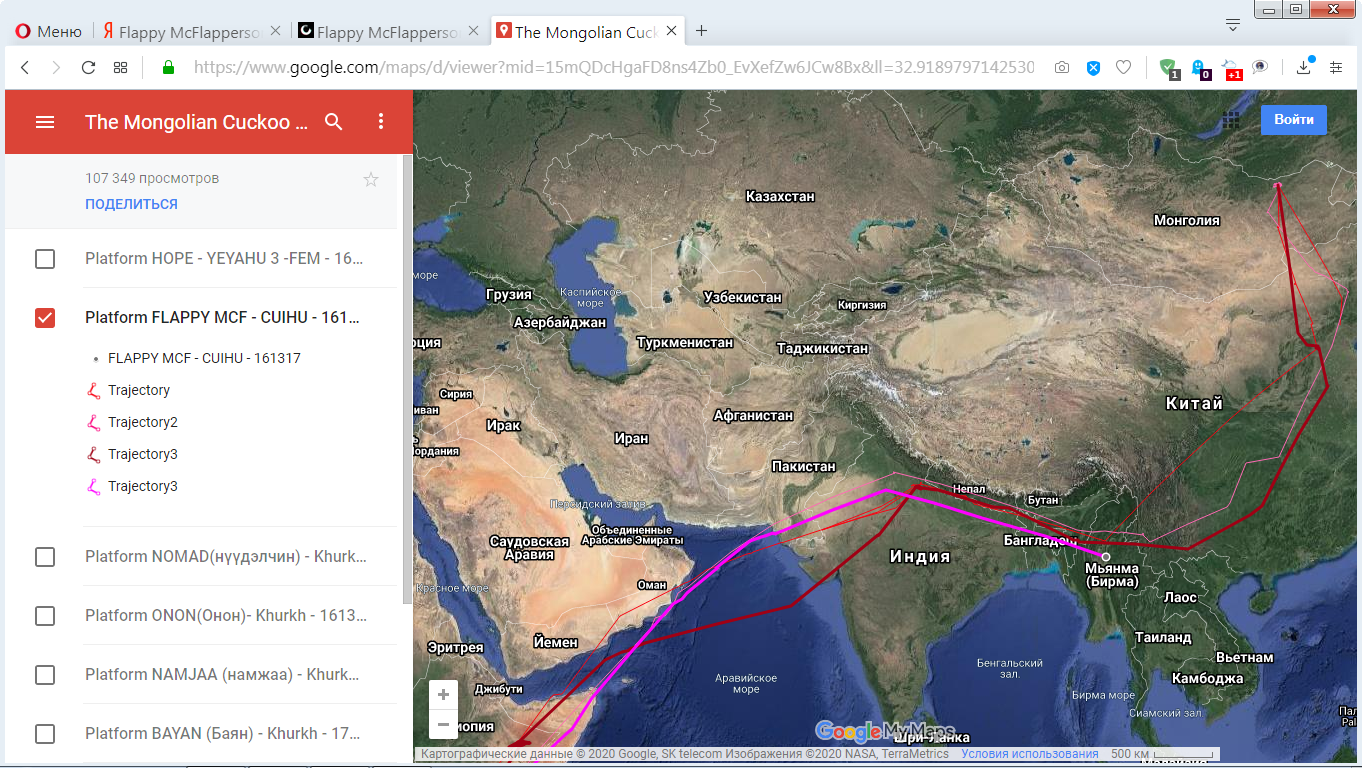Screen dimensions: 1362x768
Task: Click the ПОДЕЛИТЬСЯ share link
Action: click(131, 204)
